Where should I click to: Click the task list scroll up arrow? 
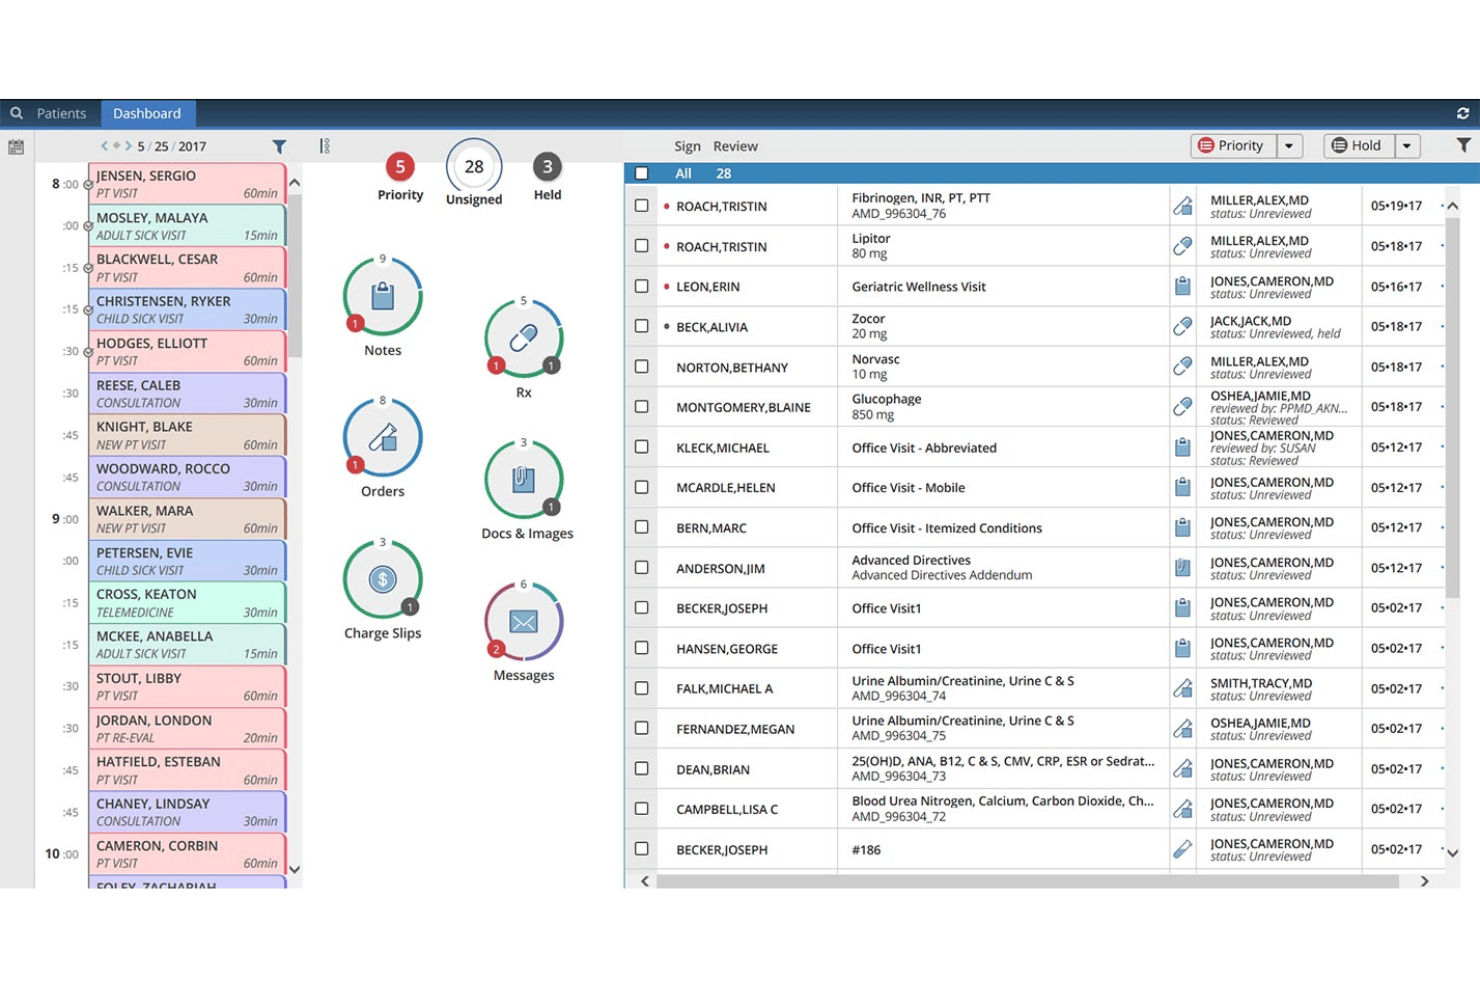[1452, 206]
